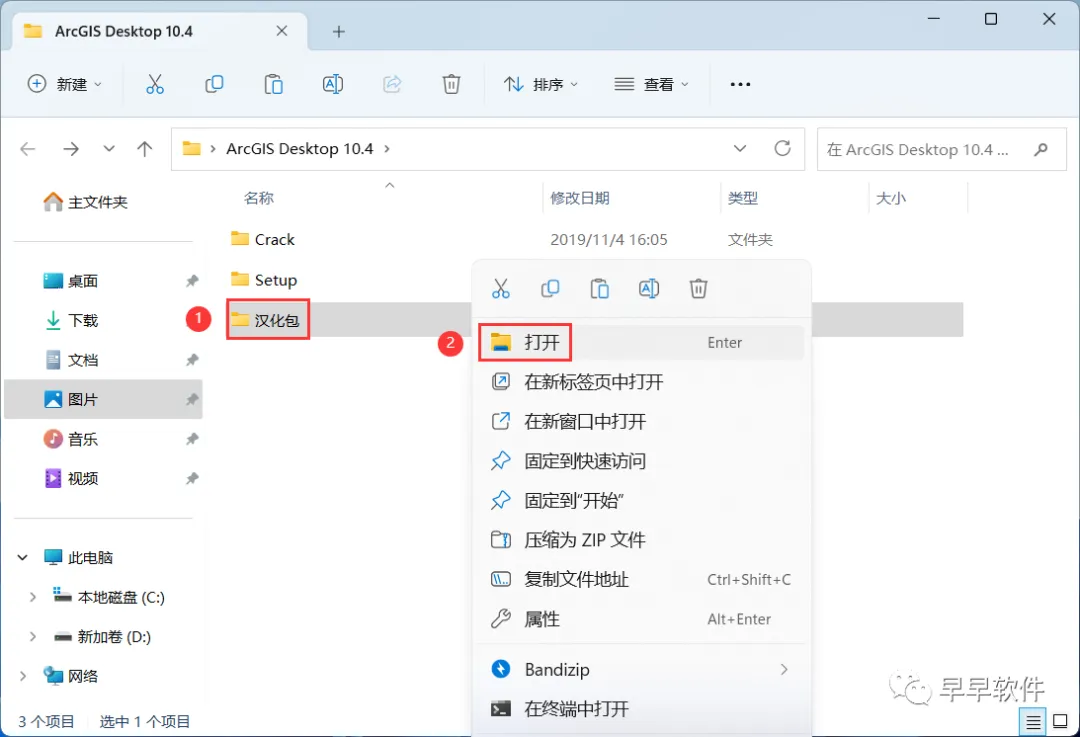Open 主文件夹 in the sidebar
Viewport: 1080px width, 737px height.
85,202
